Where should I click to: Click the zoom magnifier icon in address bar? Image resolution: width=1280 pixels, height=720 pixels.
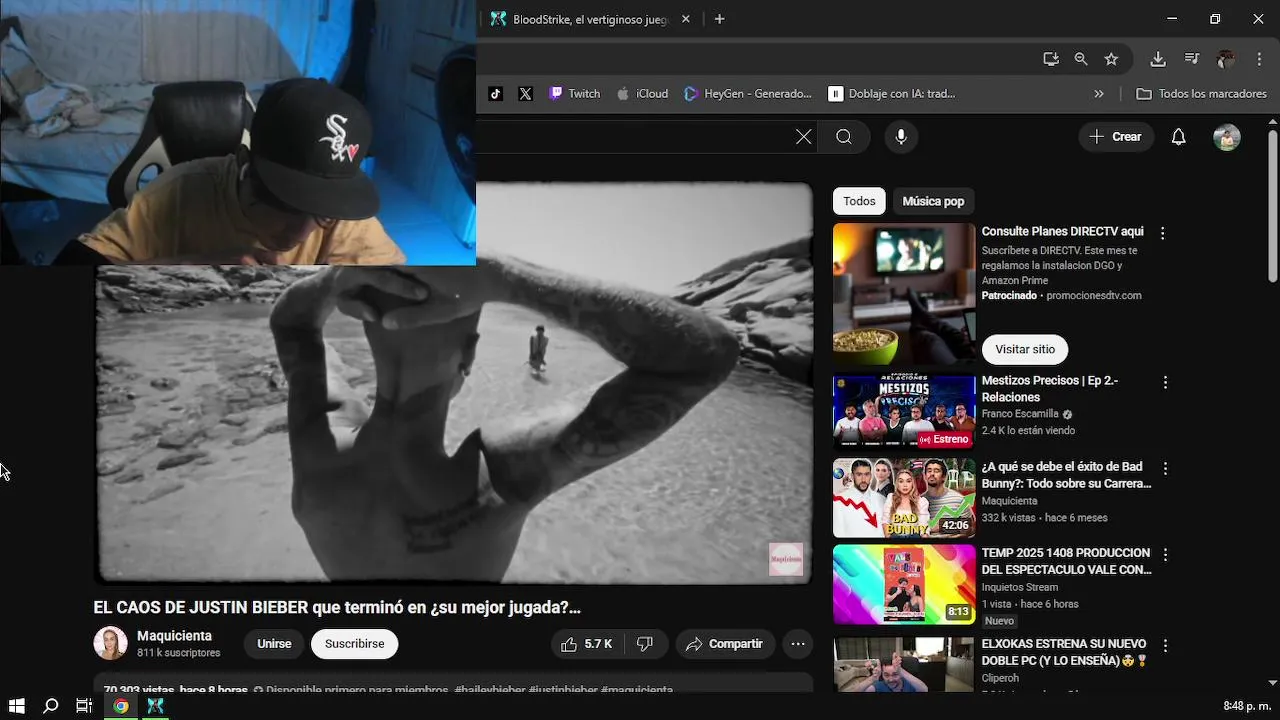pos(1081,59)
